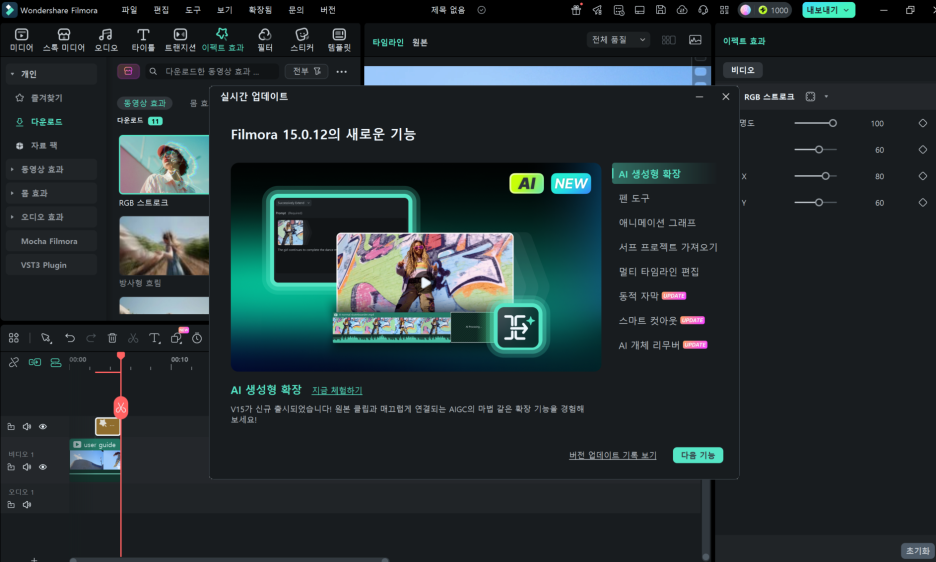936x562 pixels.
Task: Open the 도구 menu
Action: click(193, 10)
